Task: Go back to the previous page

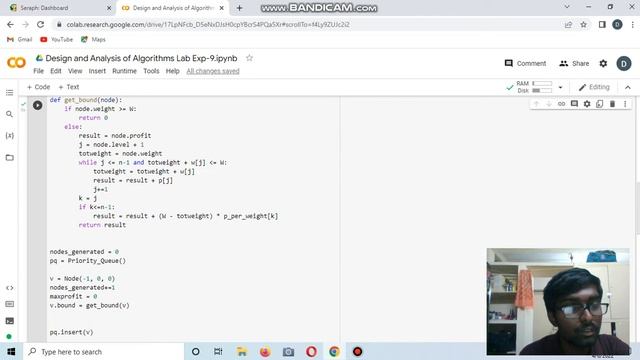Action: tap(10, 24)
